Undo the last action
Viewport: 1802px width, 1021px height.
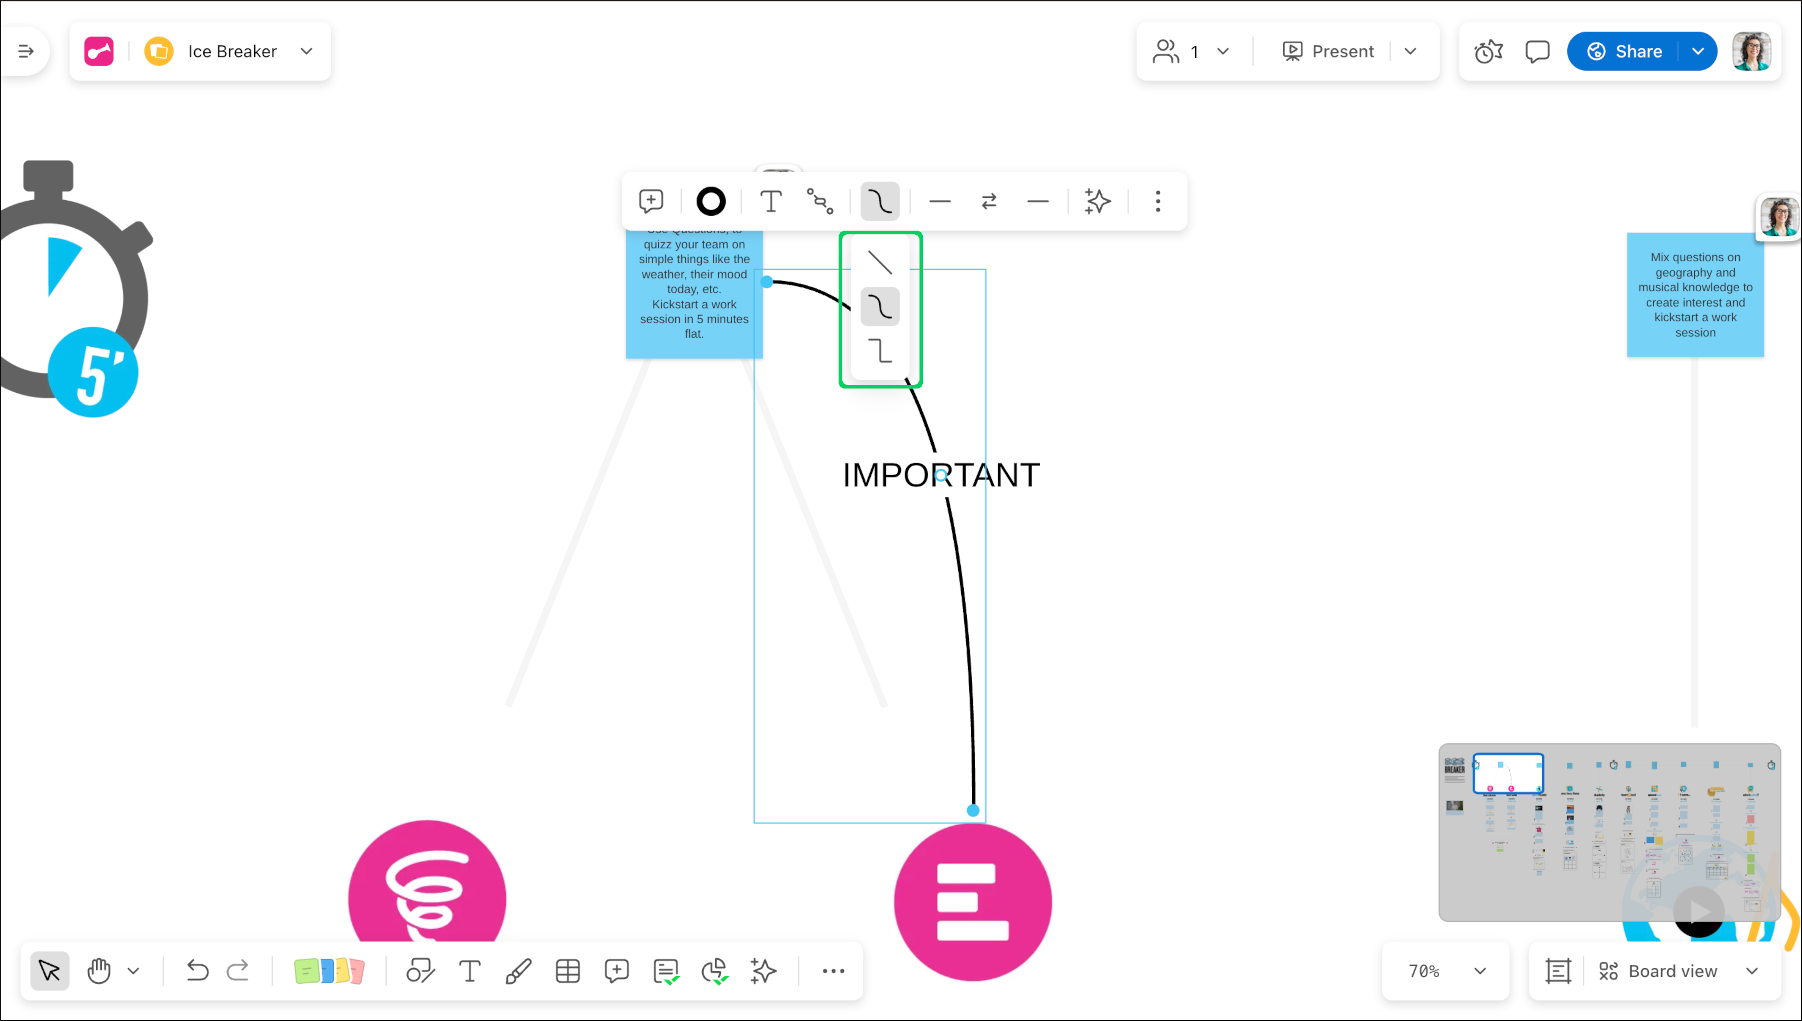197,970
